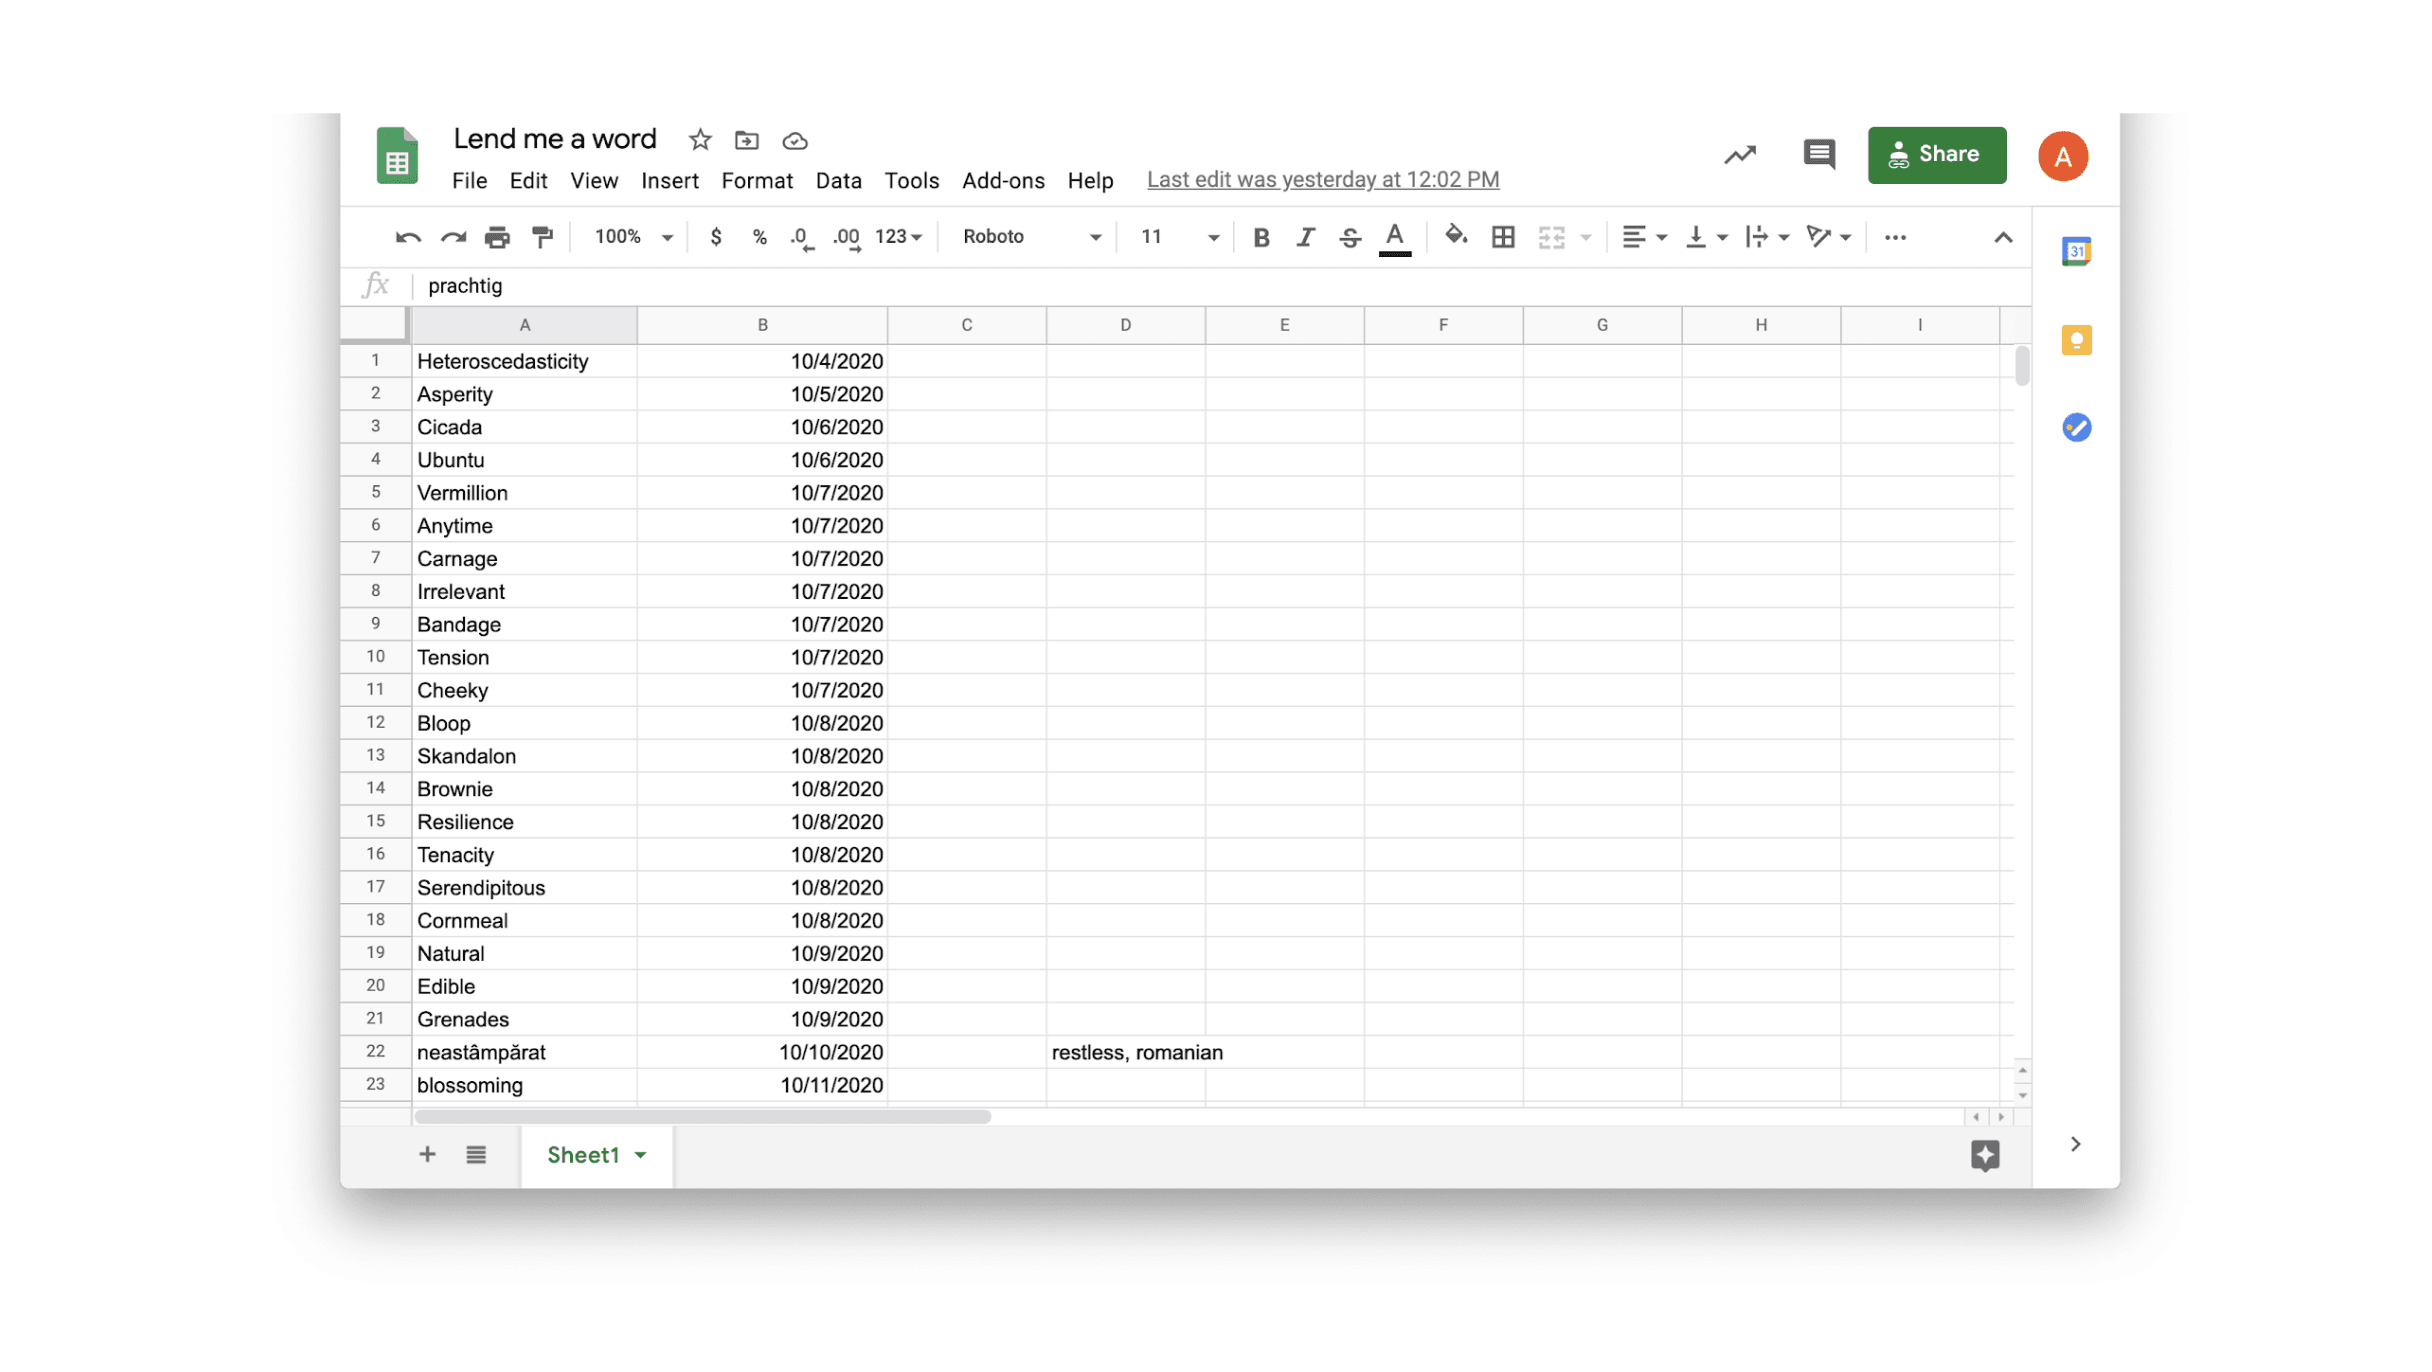This screenshot has height=1372, width=2432.
Task: Open the vertical align dropdown
Action: [x=1706, y=237]
